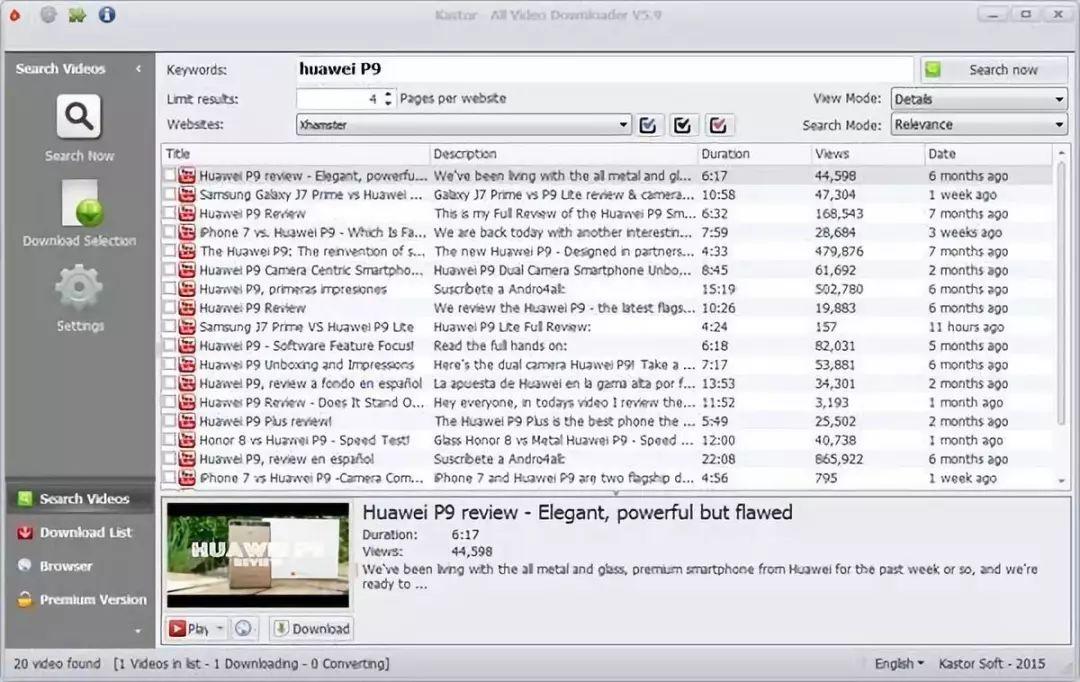Click the Keywords input field
This screenshot has height=682, width=1080.
(604, 69)
